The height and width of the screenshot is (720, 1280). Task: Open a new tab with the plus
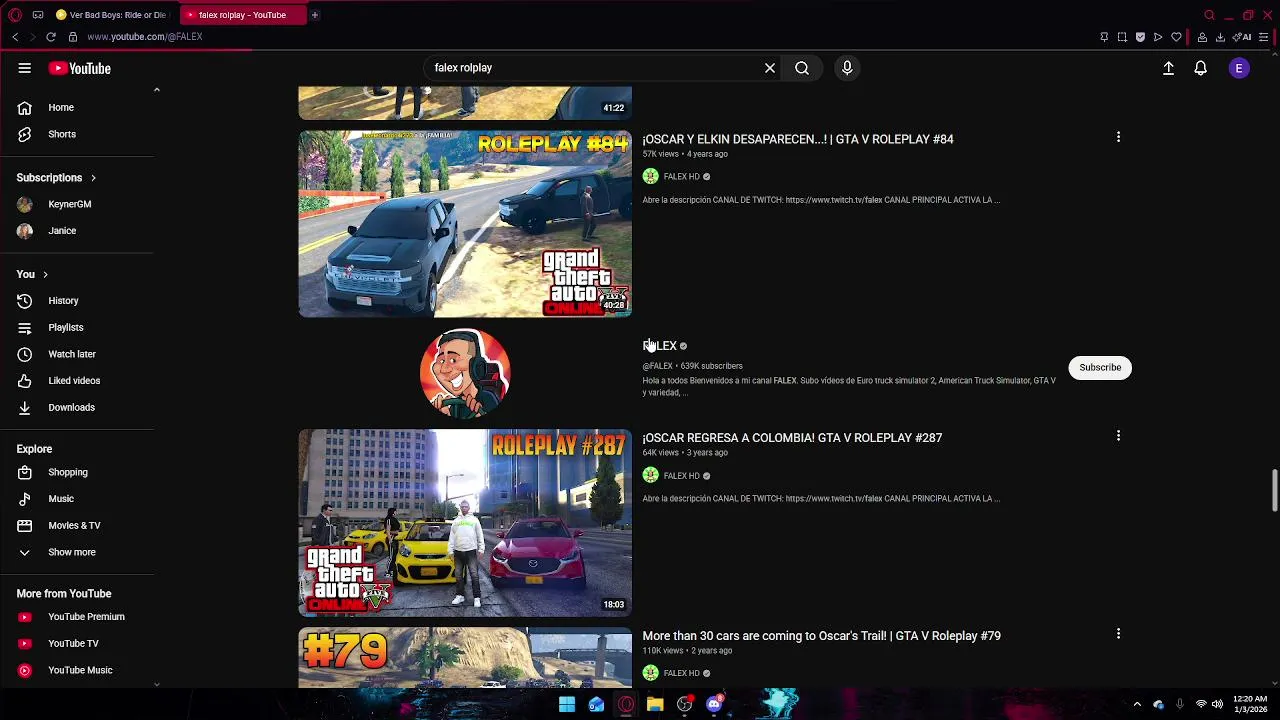click(x=314, y=15)
